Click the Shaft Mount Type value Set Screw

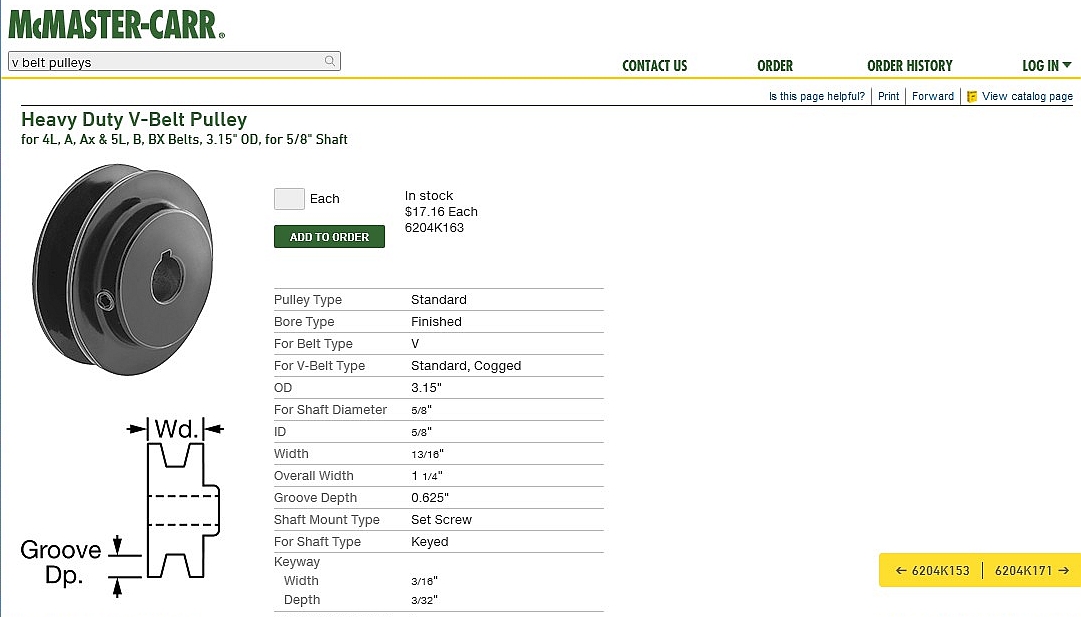pyautogui.click(x=441, y=520)
